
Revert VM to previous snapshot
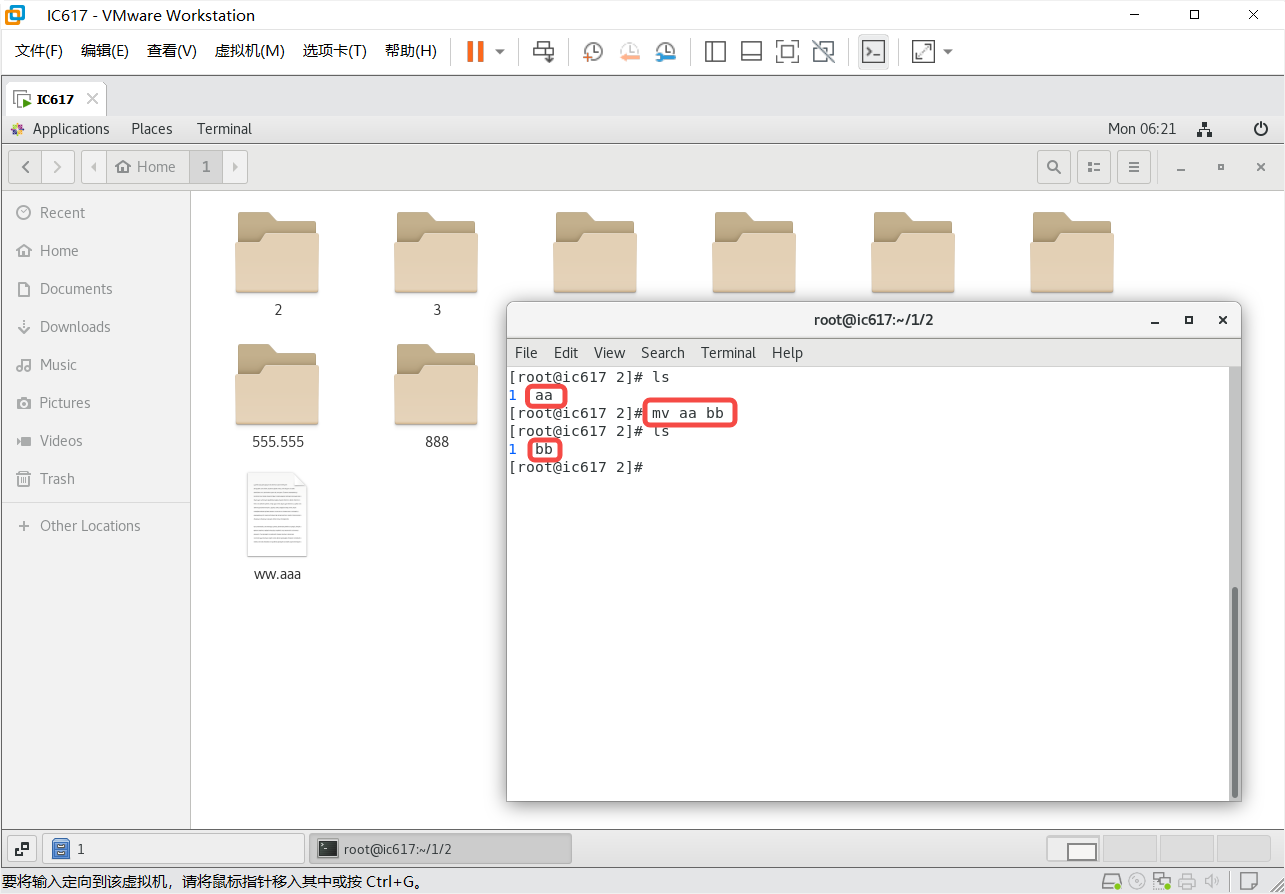click(x=629, y=51)
